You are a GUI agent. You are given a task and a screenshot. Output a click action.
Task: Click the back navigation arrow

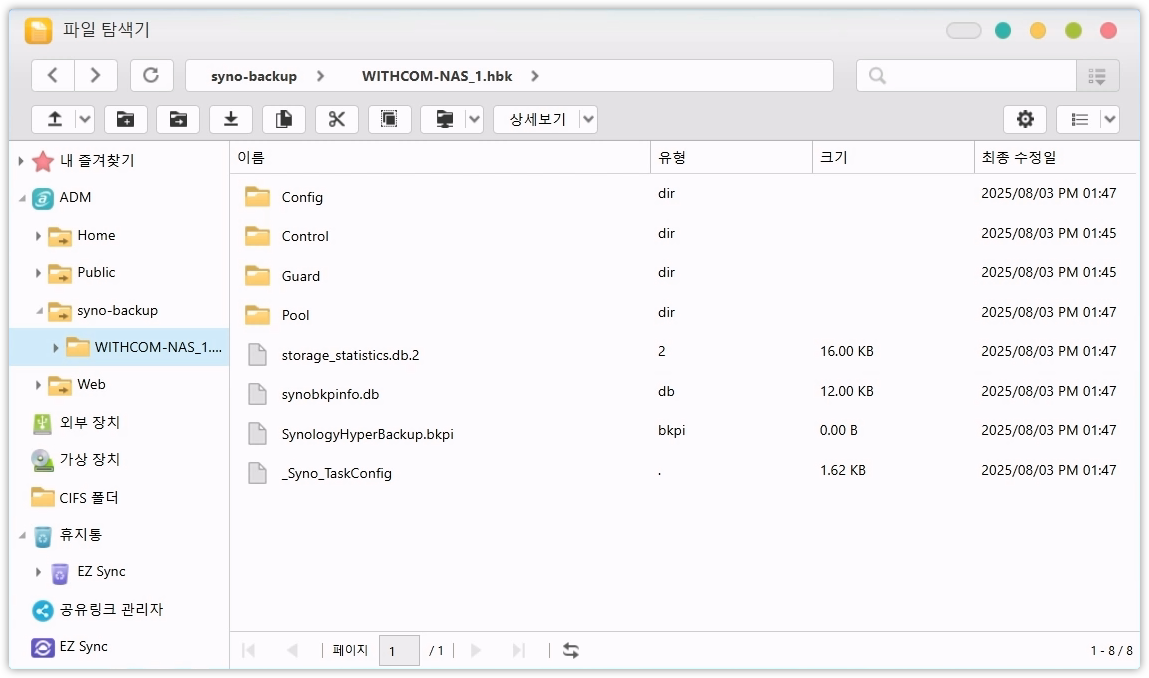52,75
